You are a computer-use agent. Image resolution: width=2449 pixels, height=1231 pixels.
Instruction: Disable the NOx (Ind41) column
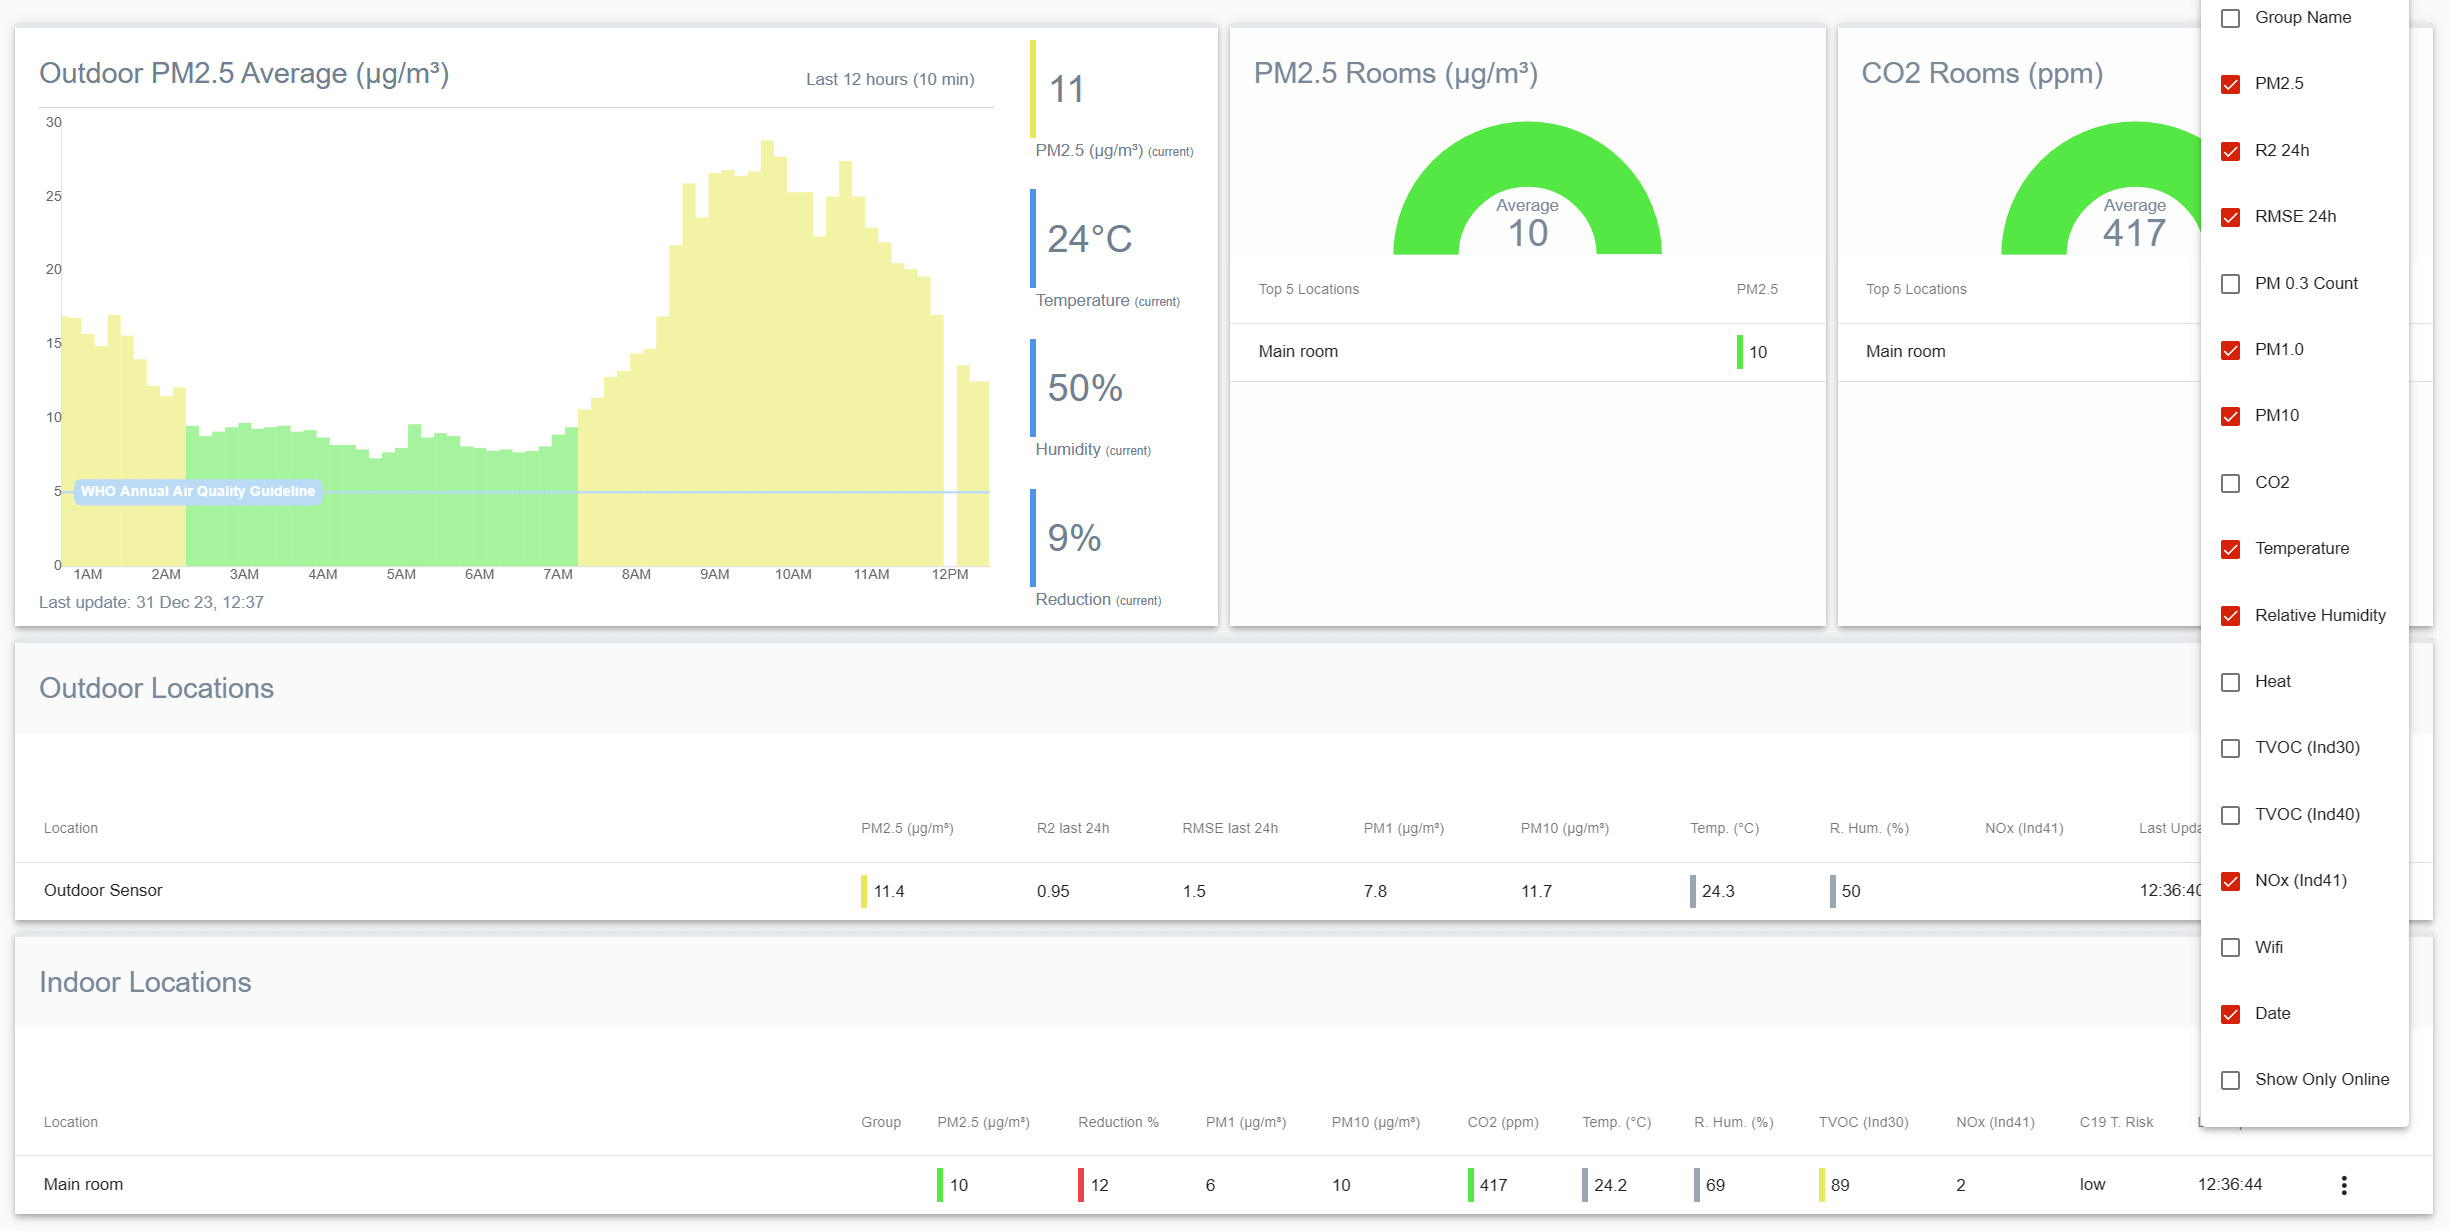(x=2230, y=880)
